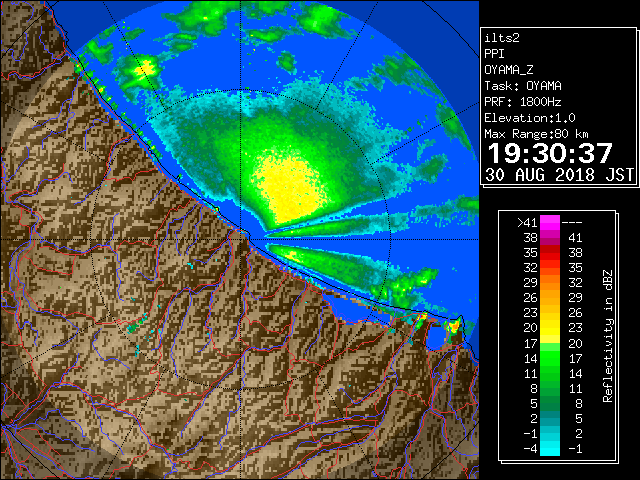Pick the cyan -4 to -1 dBZ swatch

pos(550,449)
